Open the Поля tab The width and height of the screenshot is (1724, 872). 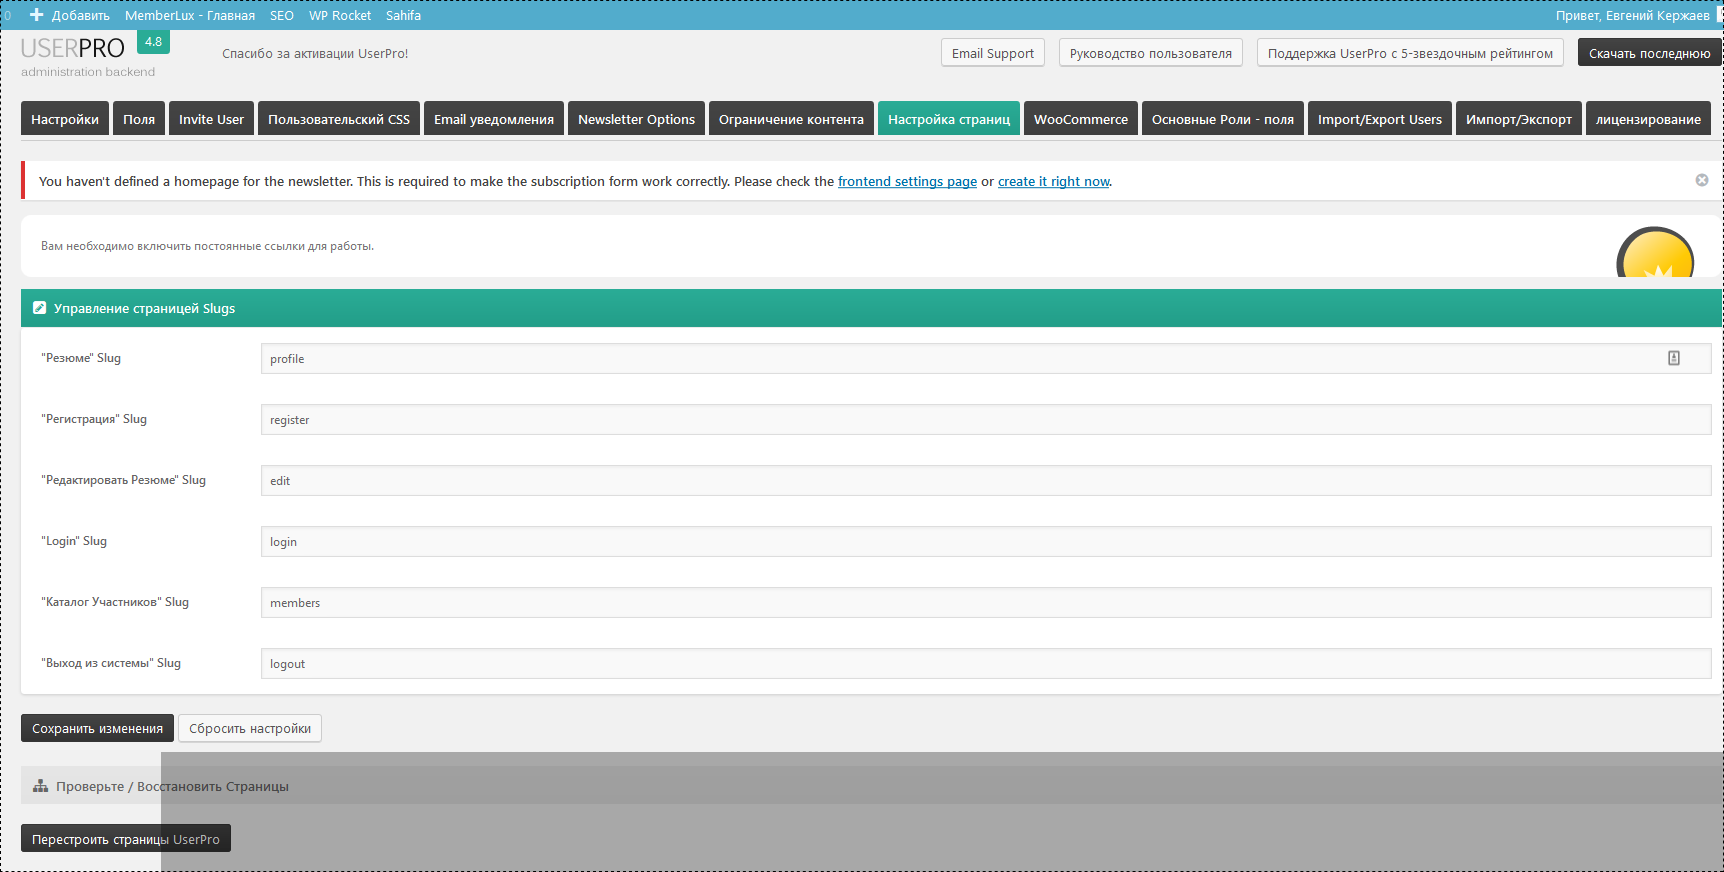(x=139, y=118)
